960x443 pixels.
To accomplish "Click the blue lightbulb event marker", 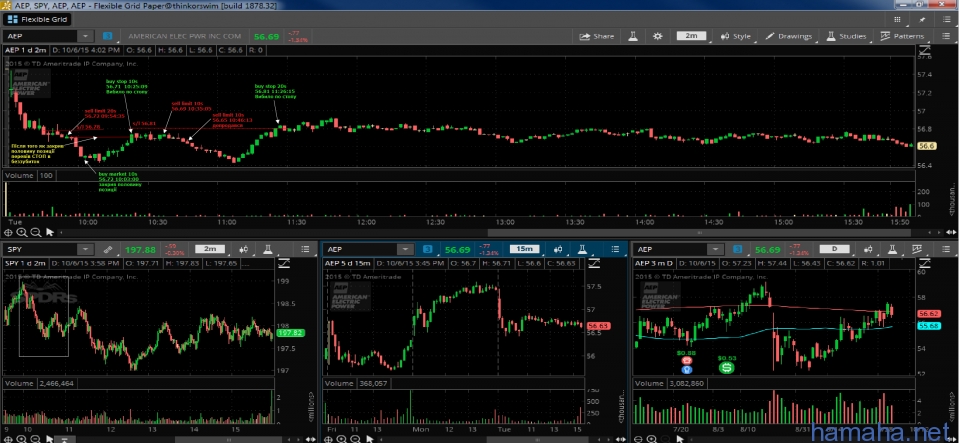I will pos(687,370).
